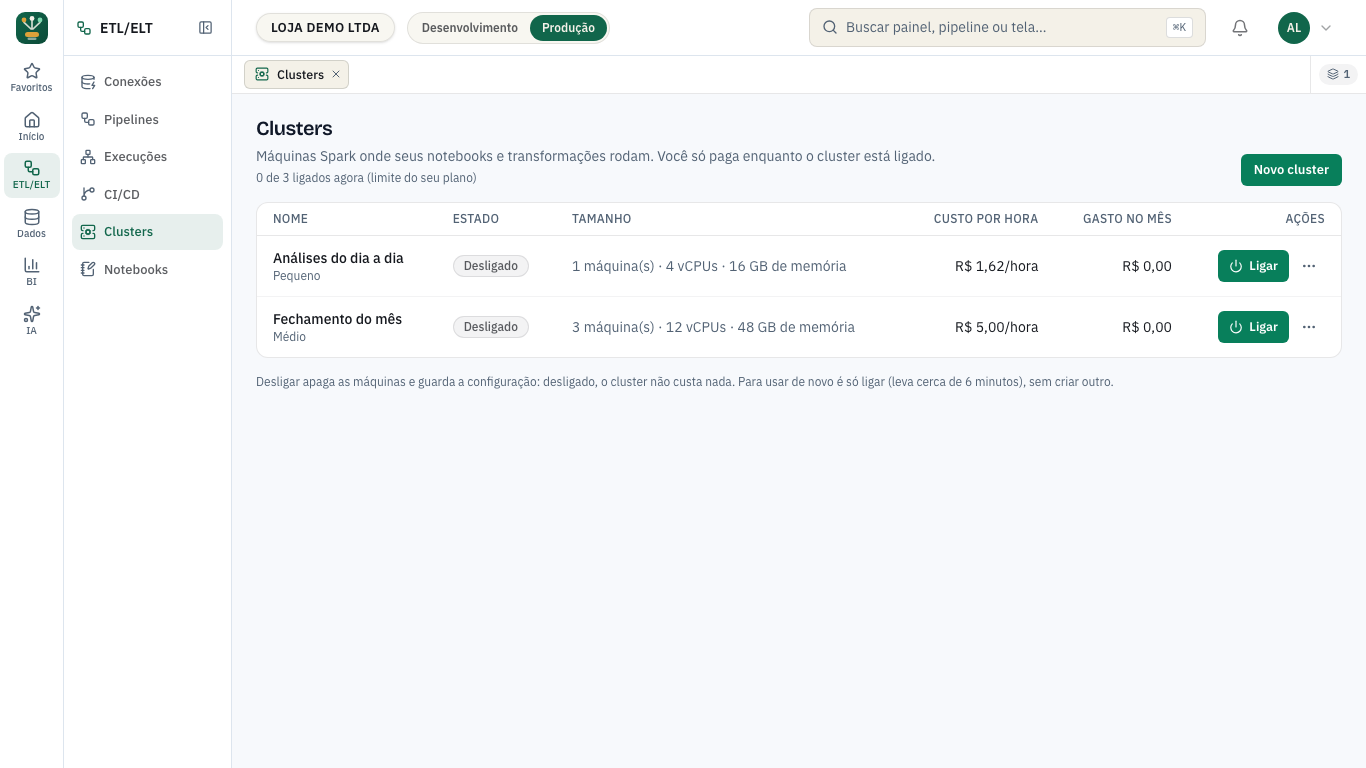Open Conexões in the sidebar

click(147, 82)
